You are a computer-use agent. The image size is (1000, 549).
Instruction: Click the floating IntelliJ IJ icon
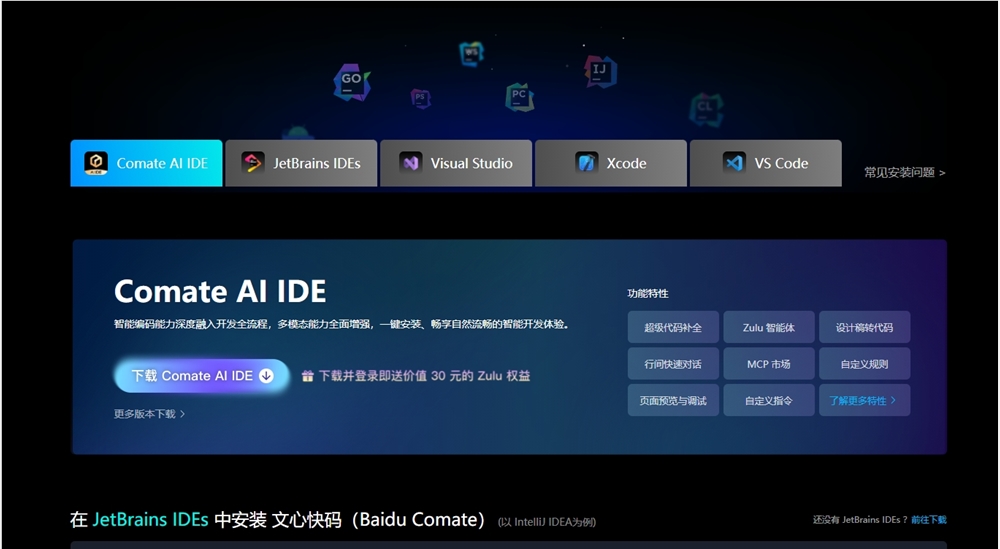pos(600,71)
